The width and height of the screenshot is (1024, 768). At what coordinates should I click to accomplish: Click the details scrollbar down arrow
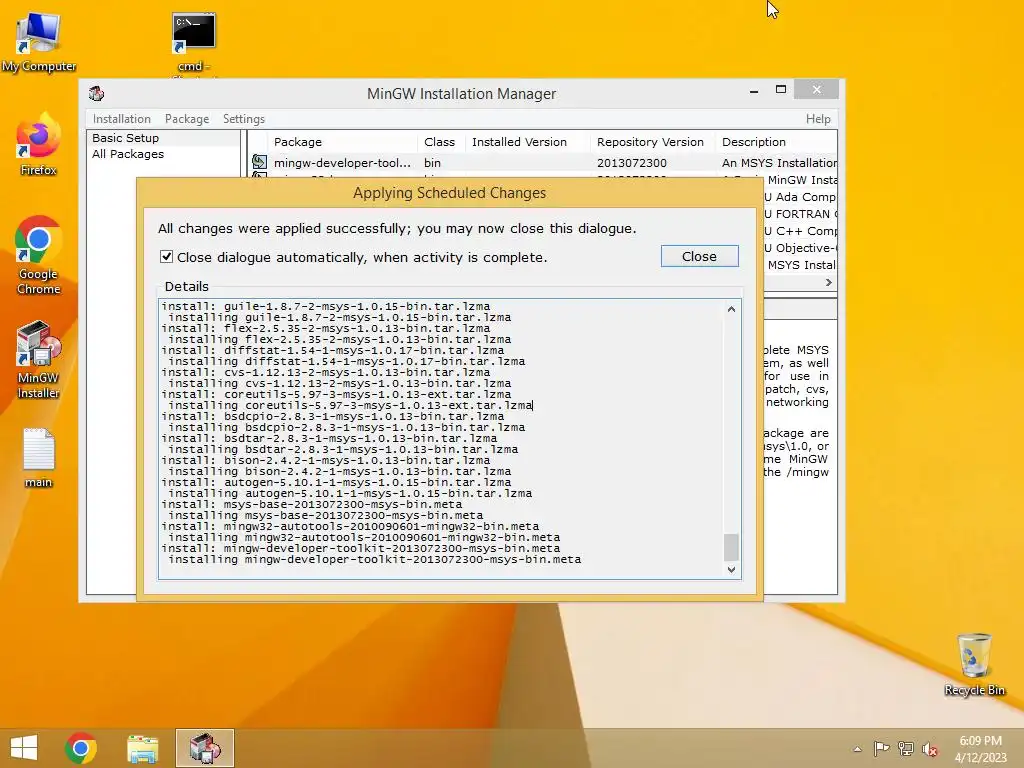tap(731, 569)
